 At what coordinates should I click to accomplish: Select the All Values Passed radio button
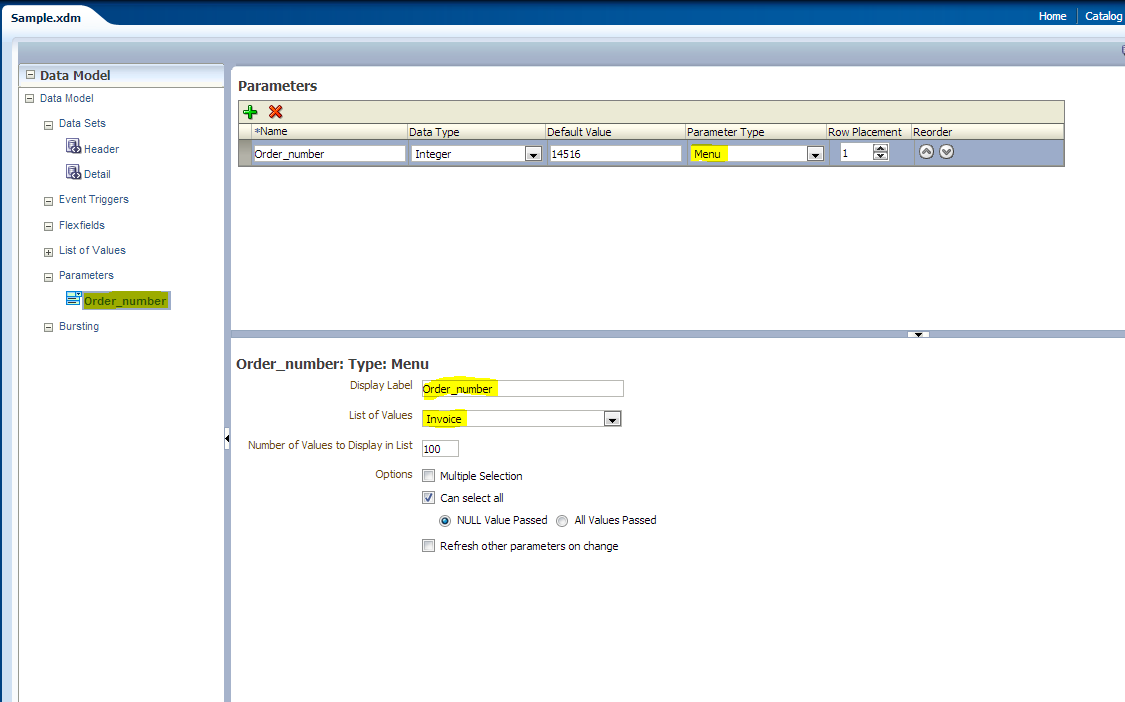pos(561,520)
